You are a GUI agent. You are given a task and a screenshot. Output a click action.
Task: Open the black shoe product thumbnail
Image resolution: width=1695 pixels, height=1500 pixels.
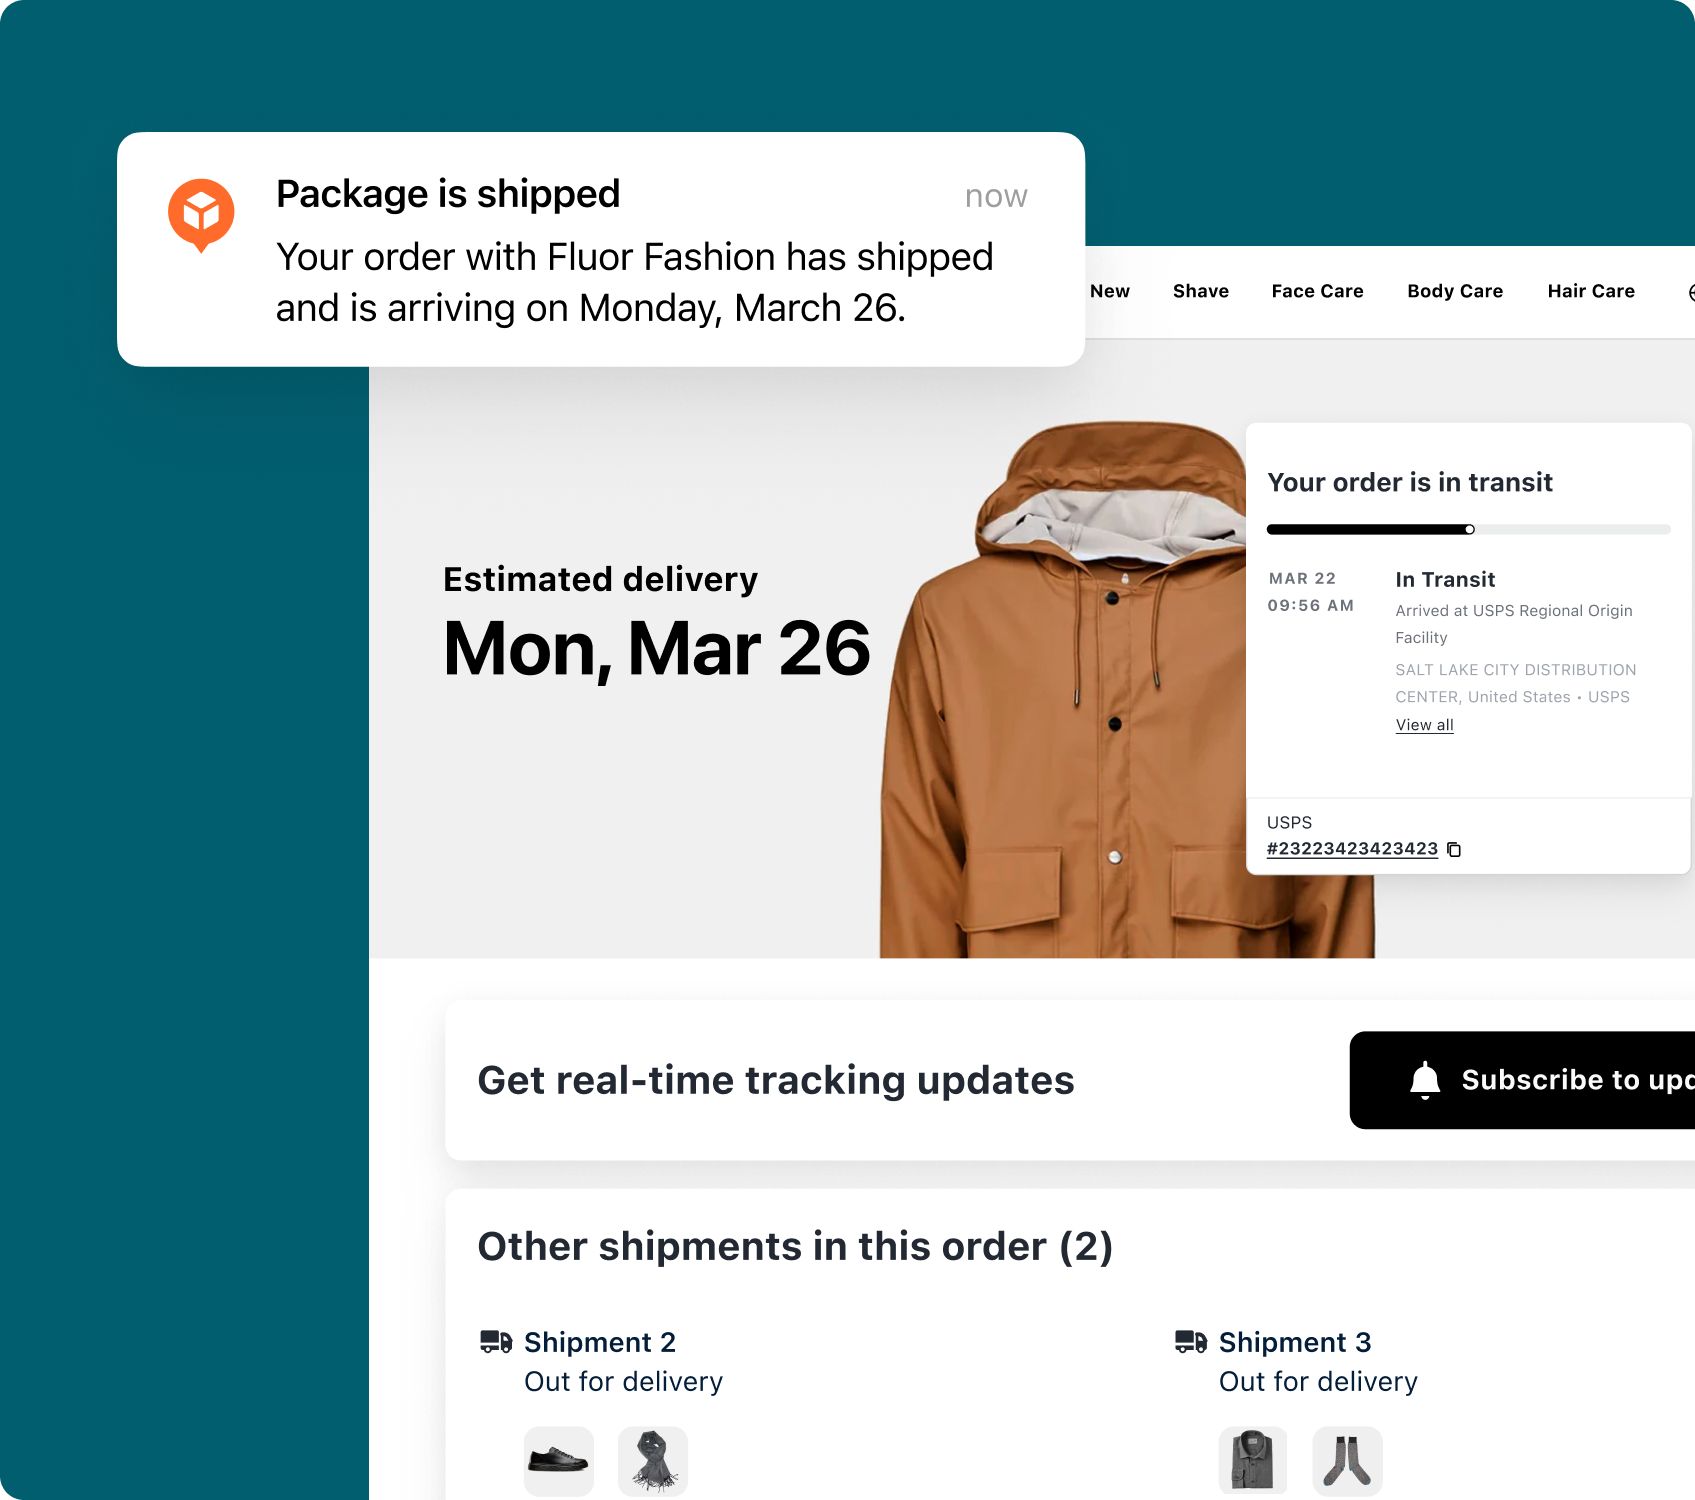tap(559, 1461)
